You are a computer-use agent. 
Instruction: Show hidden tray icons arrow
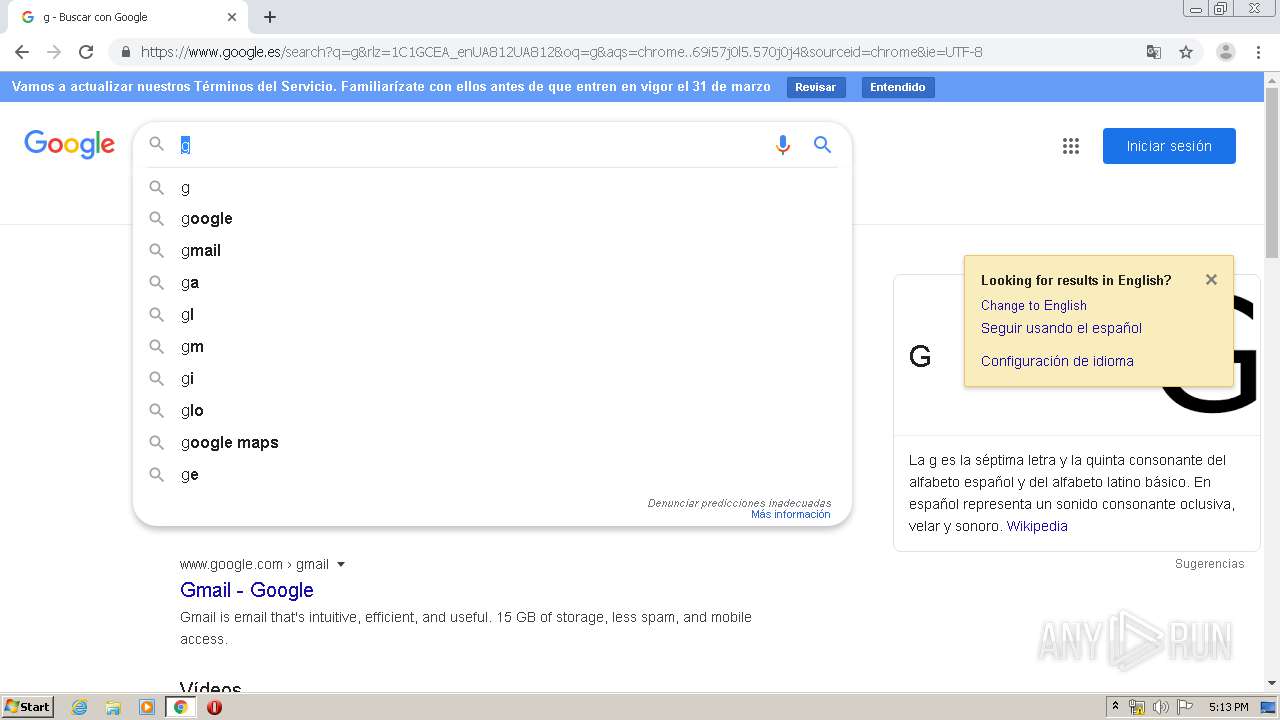[x=1115, y=707]
